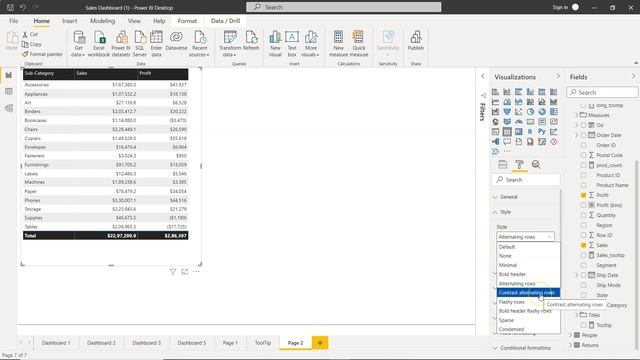
Task: Open More options ellipsis below the table
Action: point(196,271)
